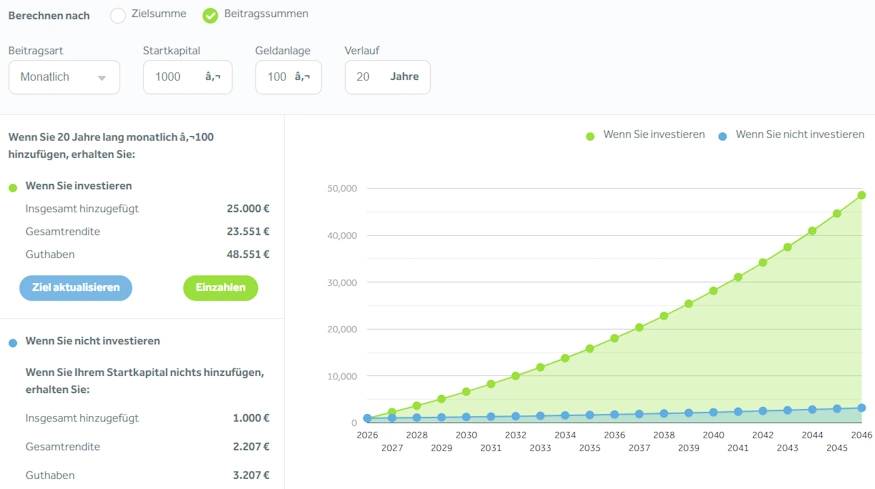Click the Geldanlage amount field

(x=277, y=77)
